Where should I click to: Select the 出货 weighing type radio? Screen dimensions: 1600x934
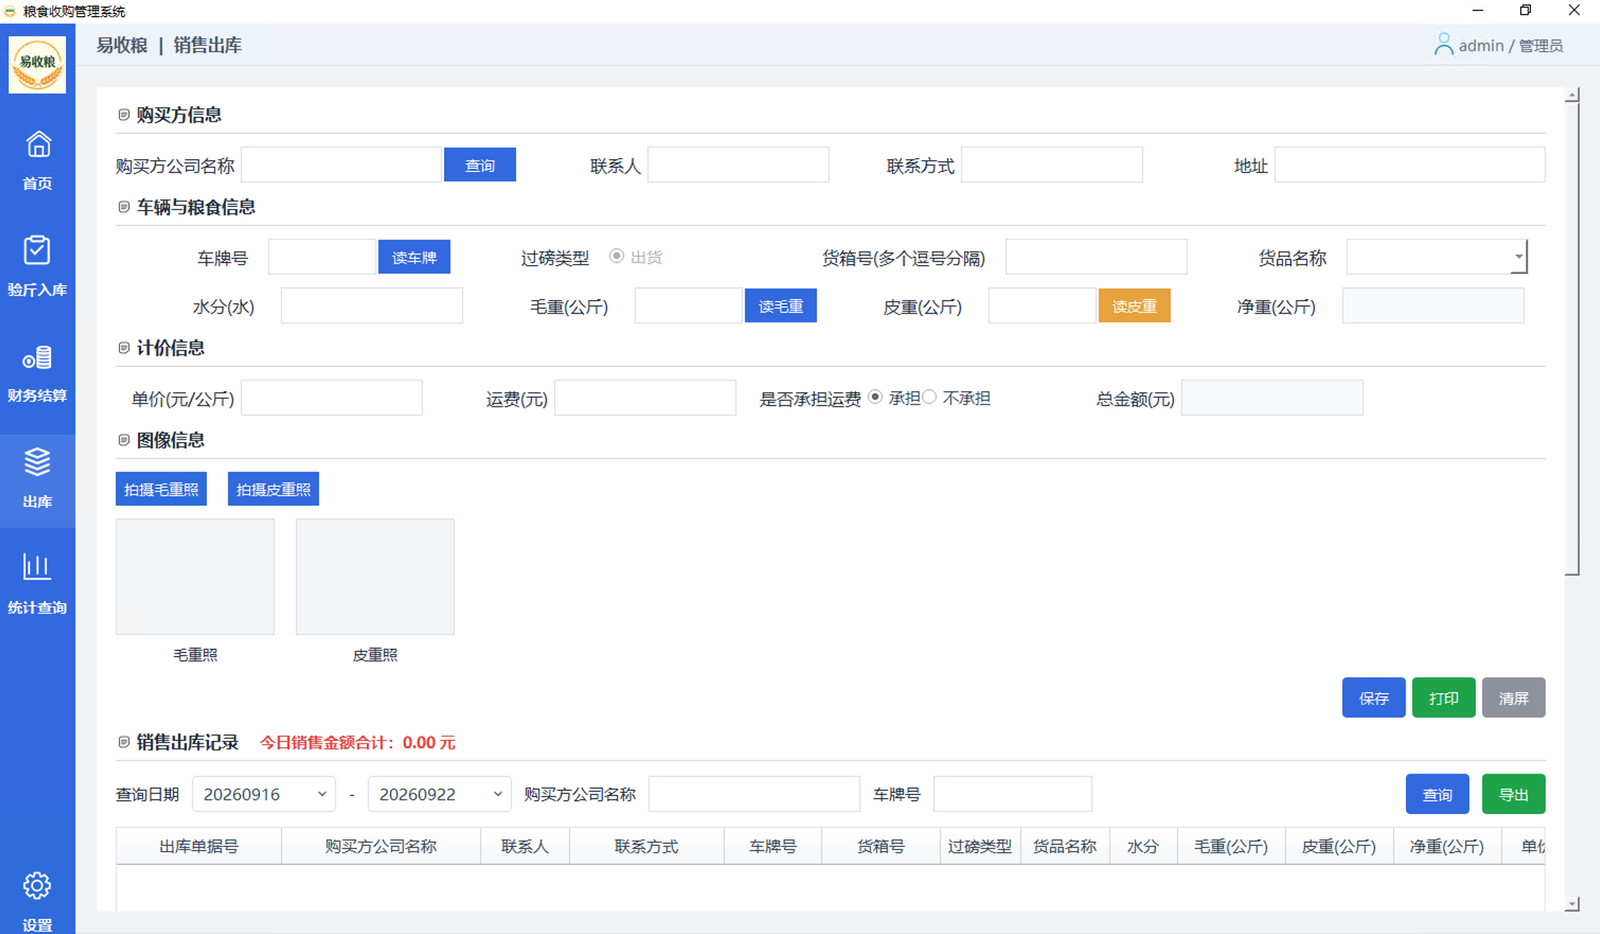click(617, 257)
